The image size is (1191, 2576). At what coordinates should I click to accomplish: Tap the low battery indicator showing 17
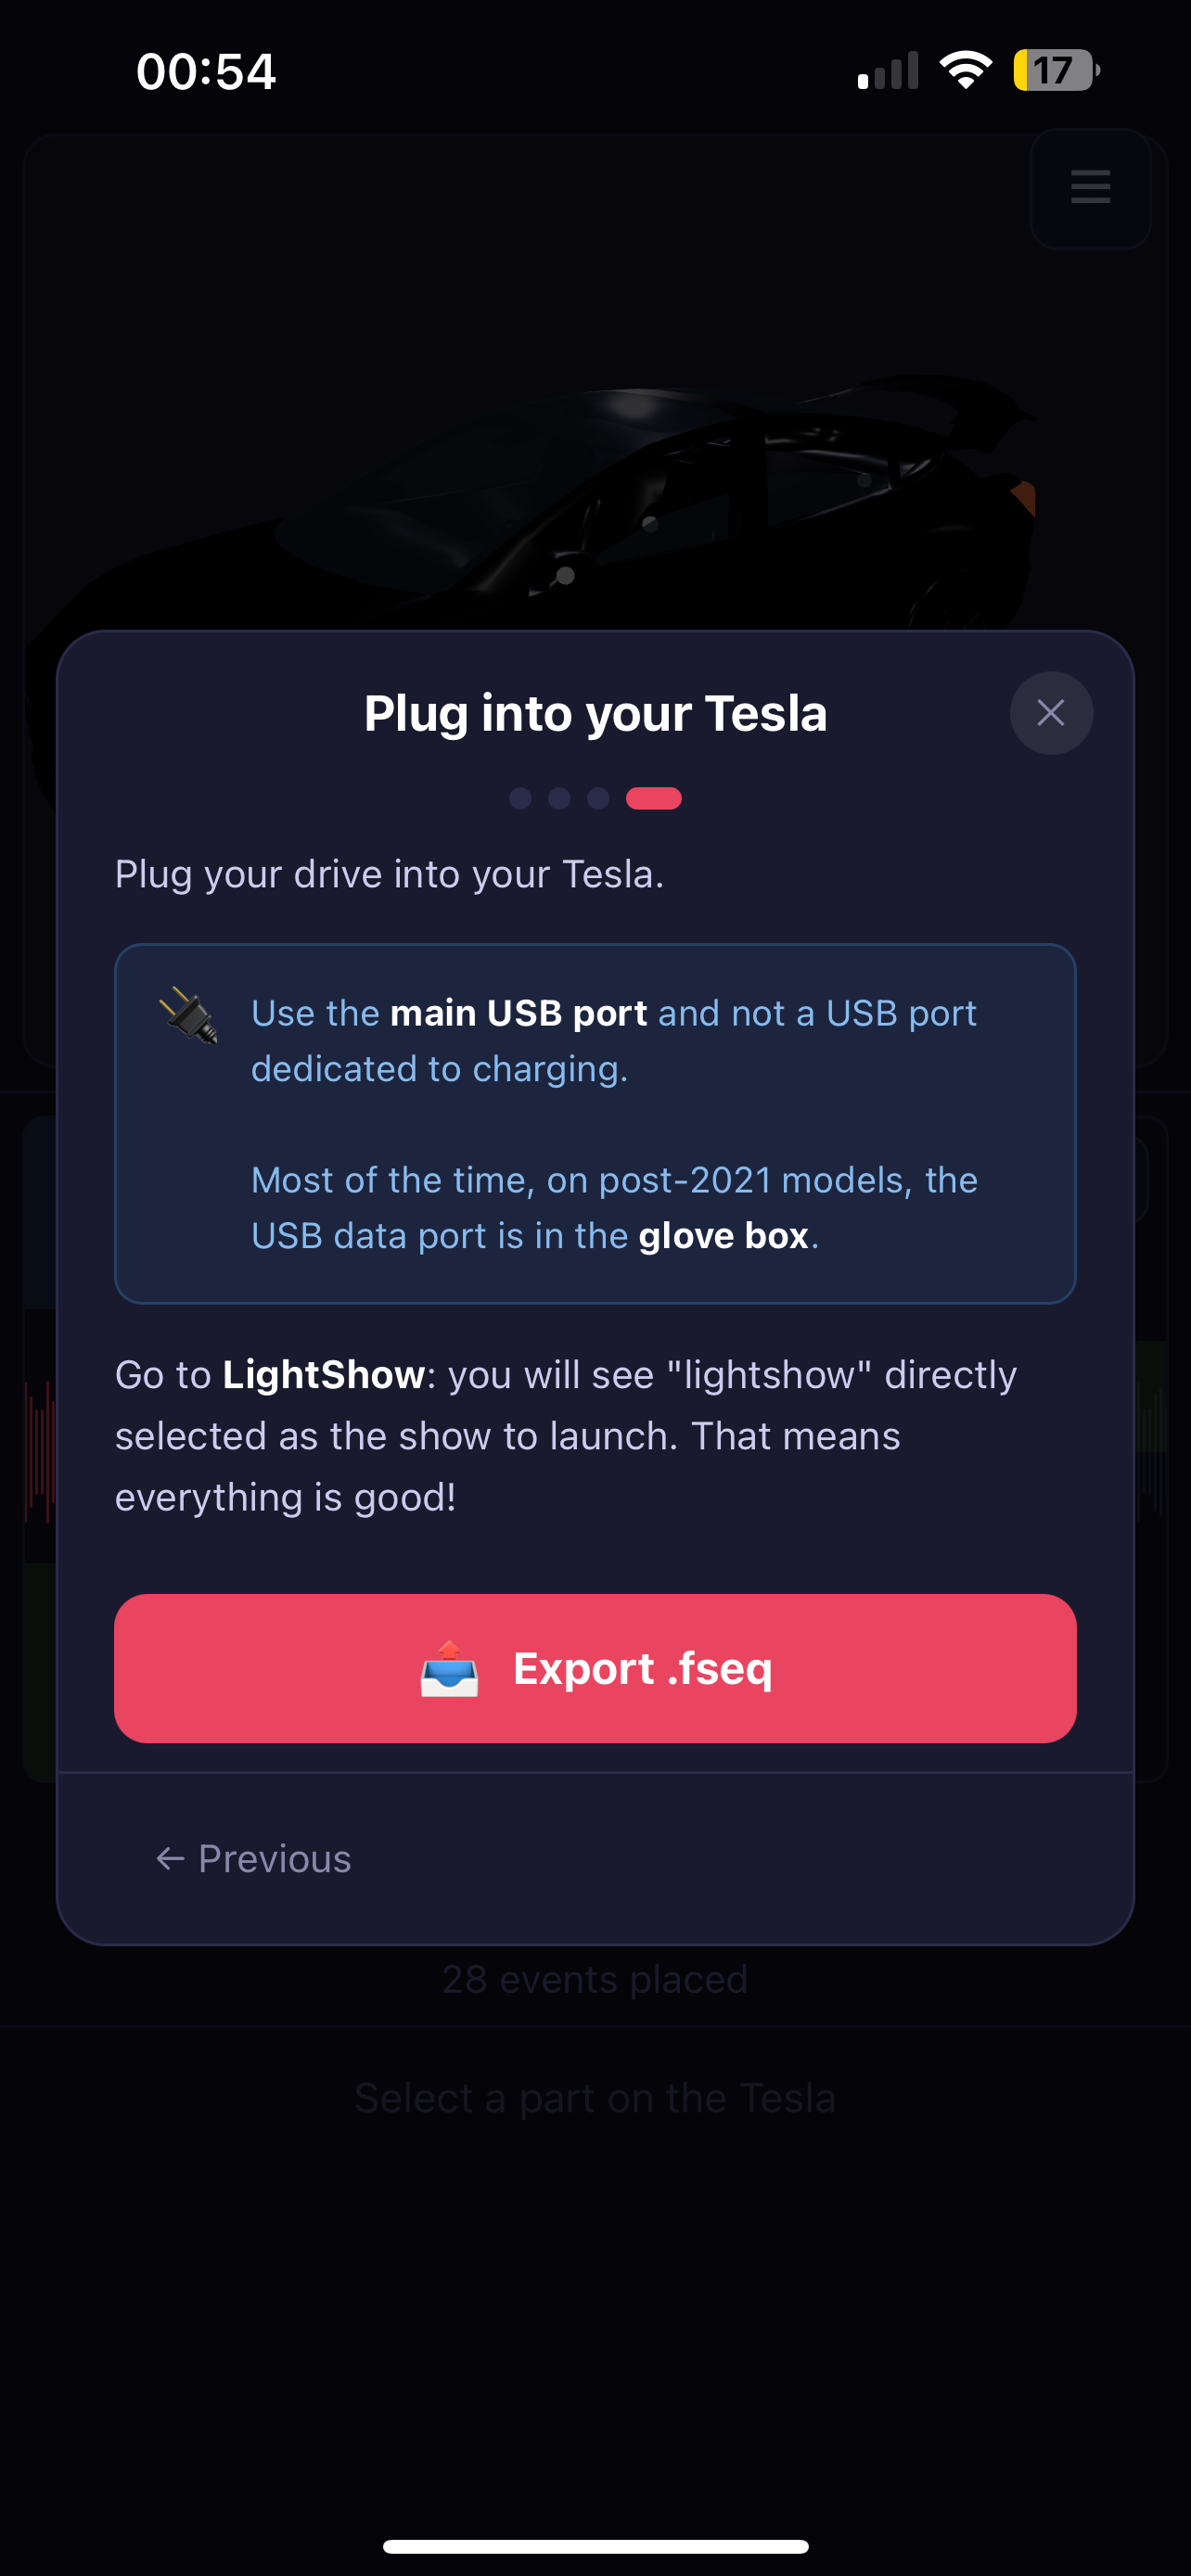[x=1053, y=70]
